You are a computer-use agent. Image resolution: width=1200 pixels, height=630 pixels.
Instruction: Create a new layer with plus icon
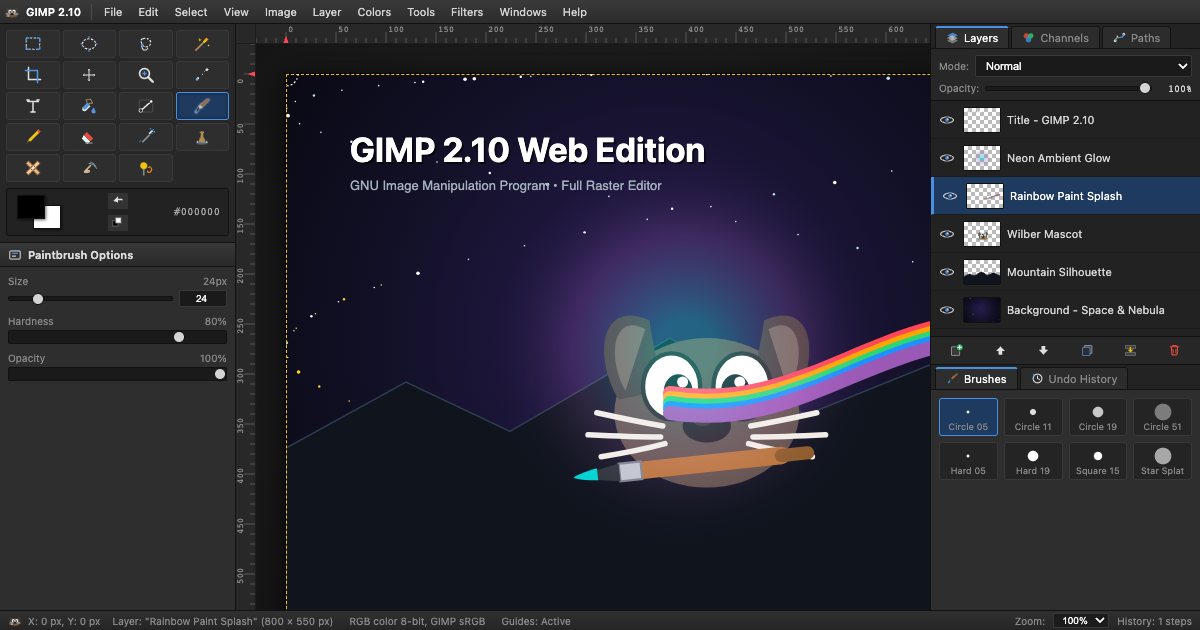[956, 351]
